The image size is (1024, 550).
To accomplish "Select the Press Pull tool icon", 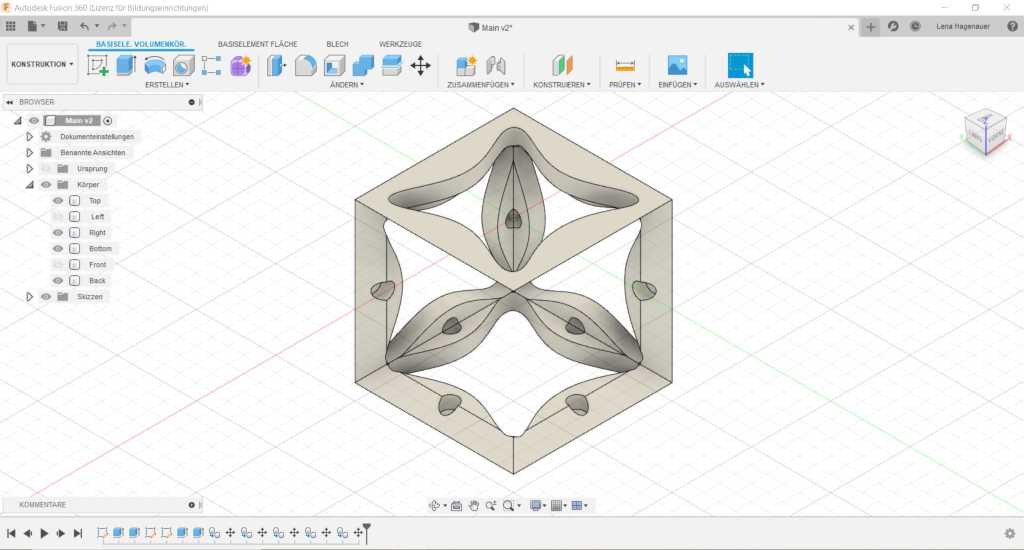I will [276, 65].
